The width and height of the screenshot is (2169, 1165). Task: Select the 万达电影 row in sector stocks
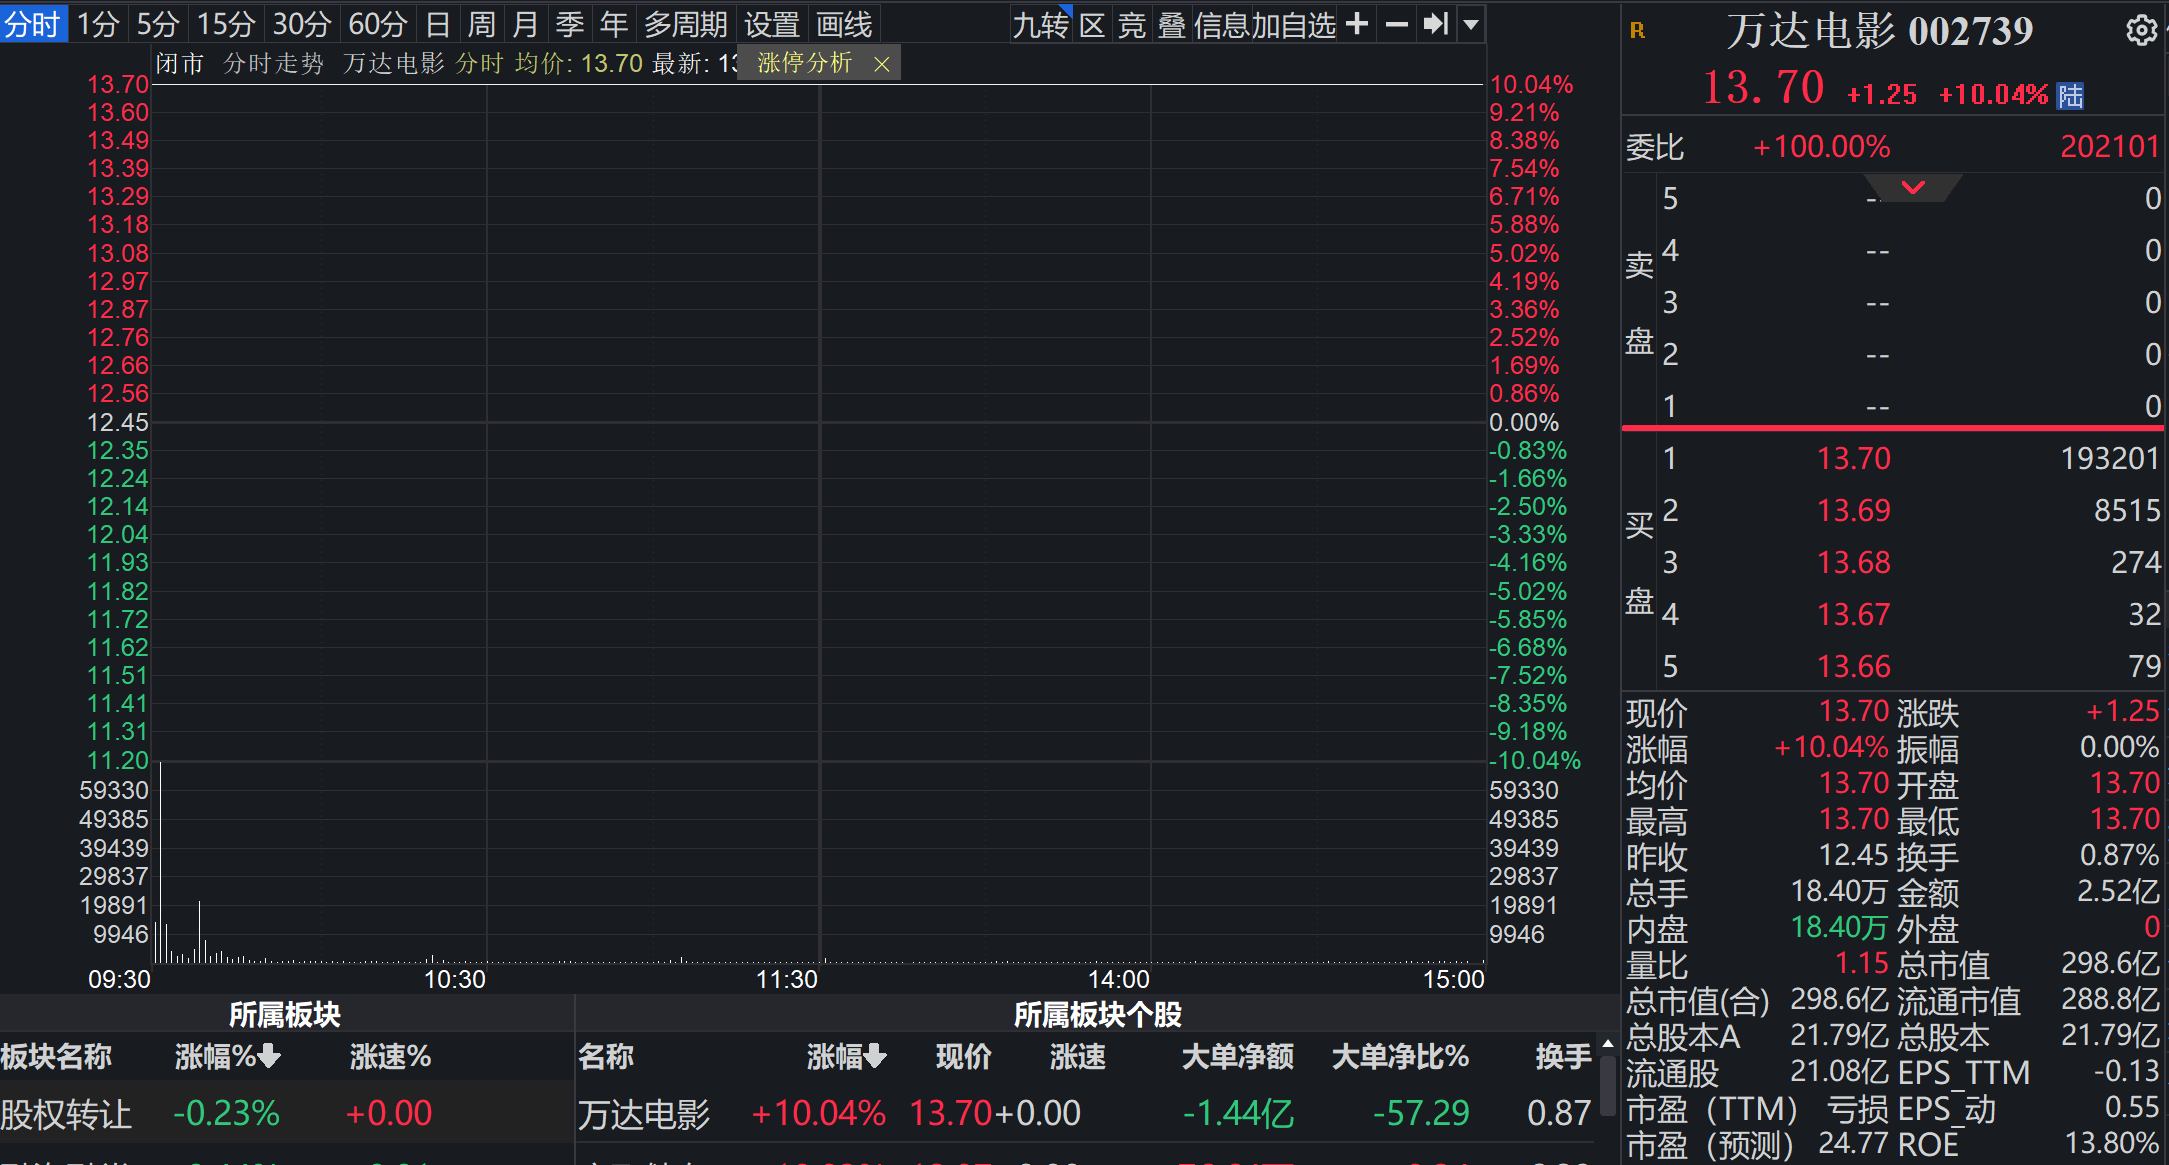pyautogui.click(x=1088, y=1113)
